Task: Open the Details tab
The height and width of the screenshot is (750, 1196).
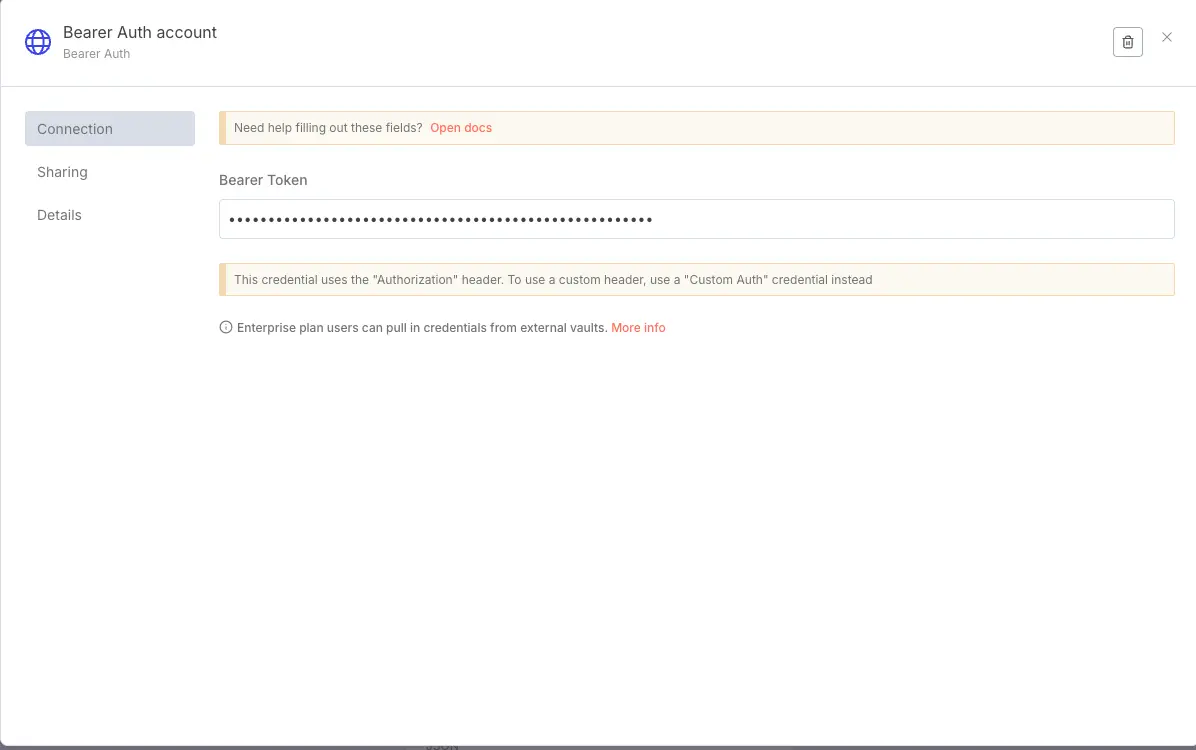Action: tap(59, 215)
